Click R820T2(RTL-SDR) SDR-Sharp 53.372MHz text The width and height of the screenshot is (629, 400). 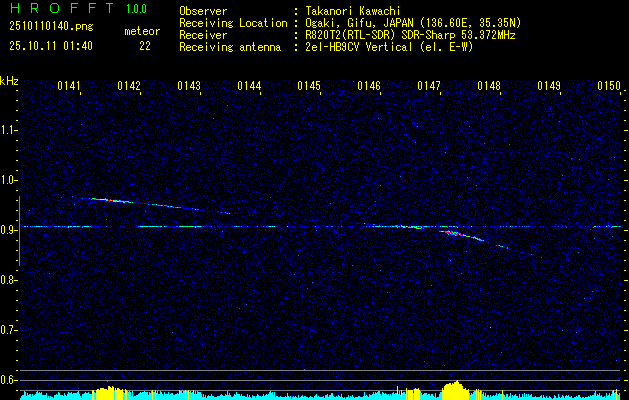(x=410, y=35)
